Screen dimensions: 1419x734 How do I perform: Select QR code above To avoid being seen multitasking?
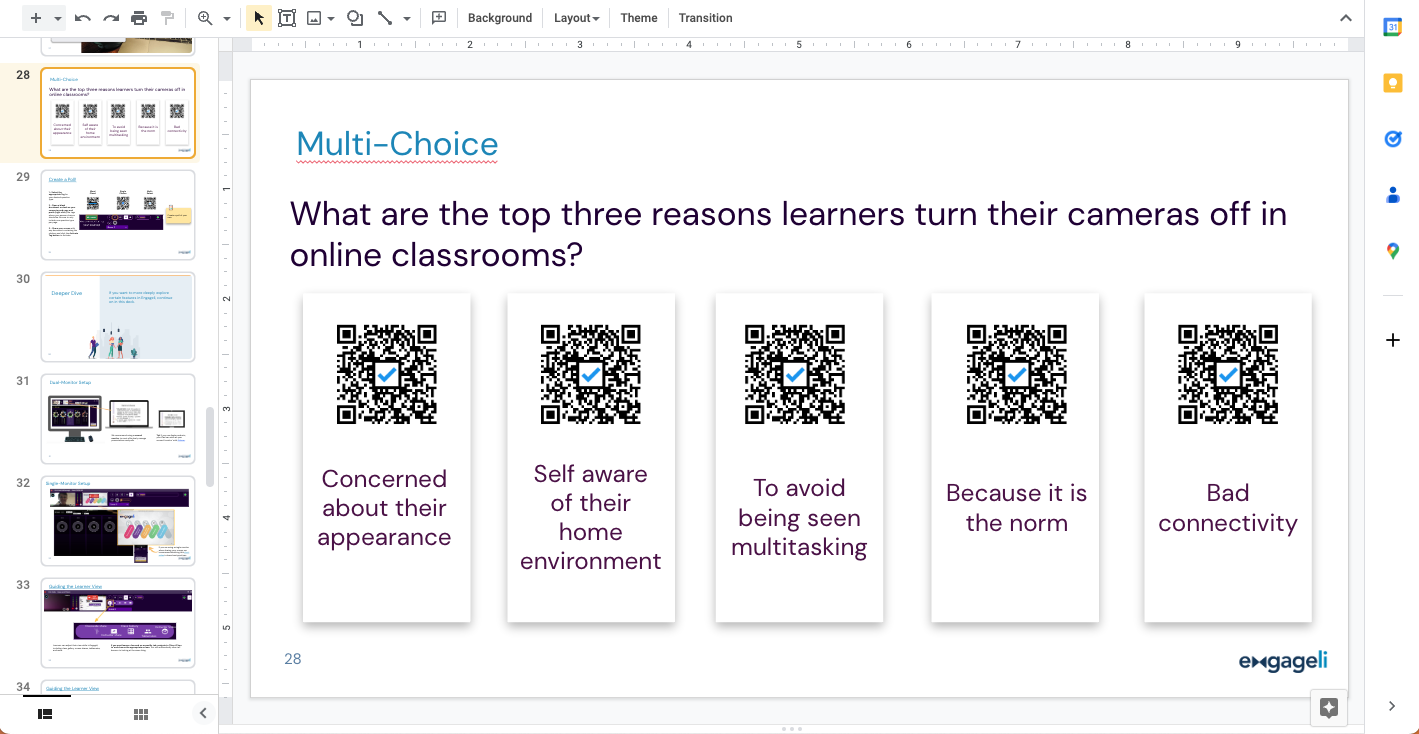[x=795, y=374]
